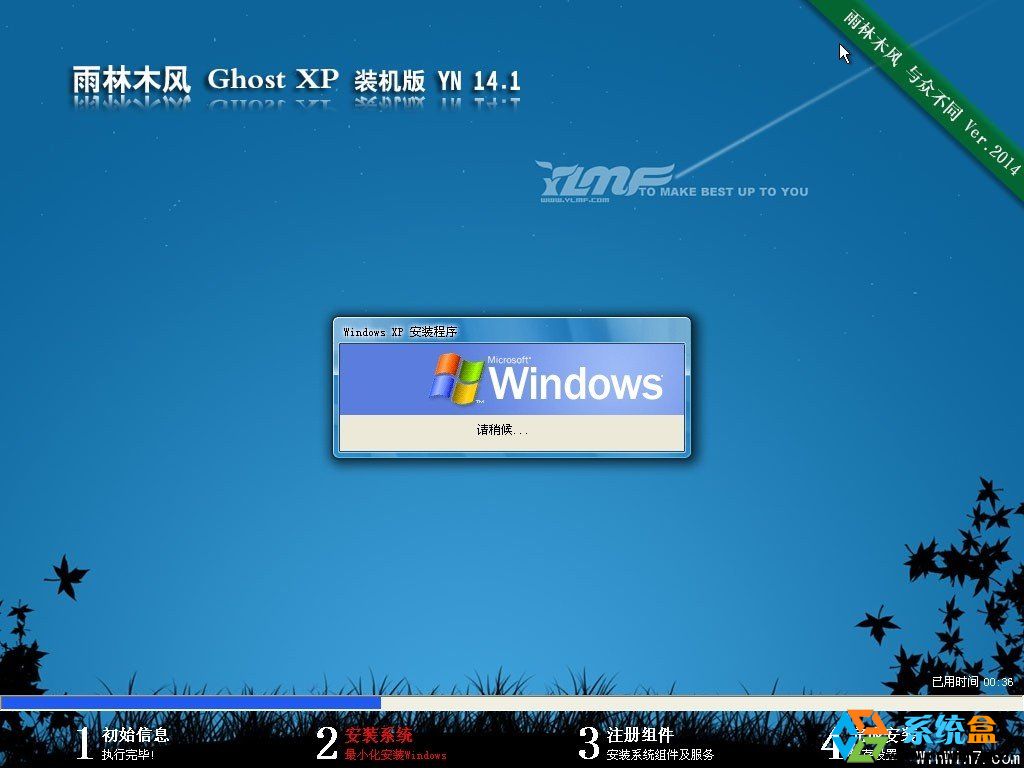Select step 1 初始信息 label
1024x768 pixels.
click(x=137, y=733)
